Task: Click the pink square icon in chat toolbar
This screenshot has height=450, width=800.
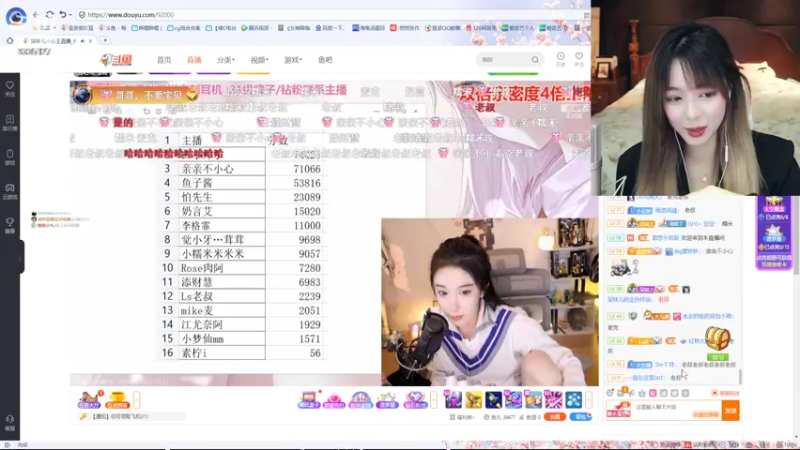Action: click(x=653, y=393)
